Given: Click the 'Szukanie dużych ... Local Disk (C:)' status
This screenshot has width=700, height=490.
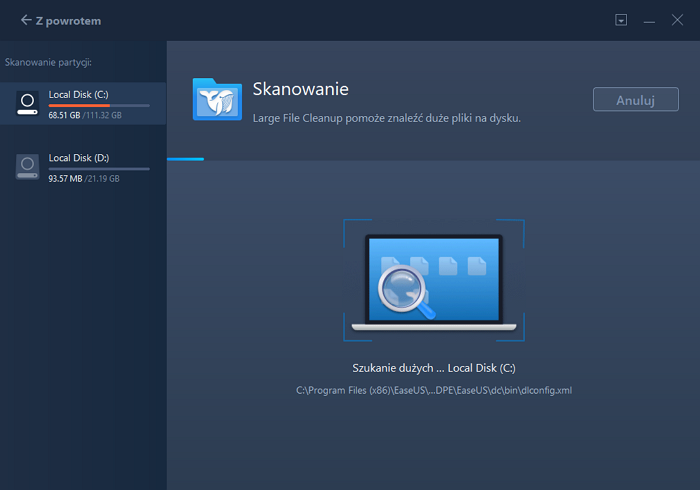Looking at the screenshot, I should tap(434, 368).
